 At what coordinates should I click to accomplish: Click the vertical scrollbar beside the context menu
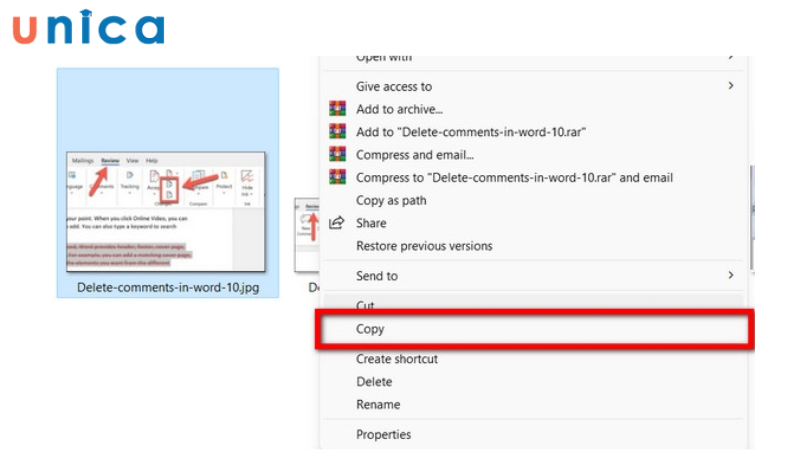coord(752,219)
